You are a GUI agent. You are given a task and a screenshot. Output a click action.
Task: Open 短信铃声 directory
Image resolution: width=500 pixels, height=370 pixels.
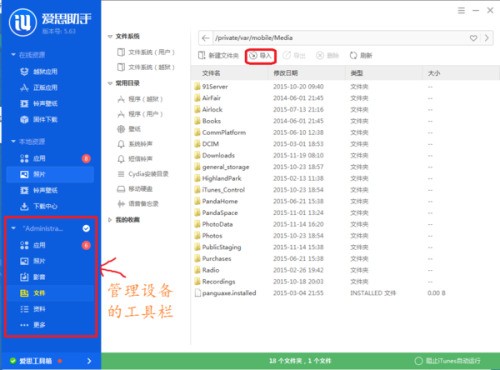[x=135, y=159]
